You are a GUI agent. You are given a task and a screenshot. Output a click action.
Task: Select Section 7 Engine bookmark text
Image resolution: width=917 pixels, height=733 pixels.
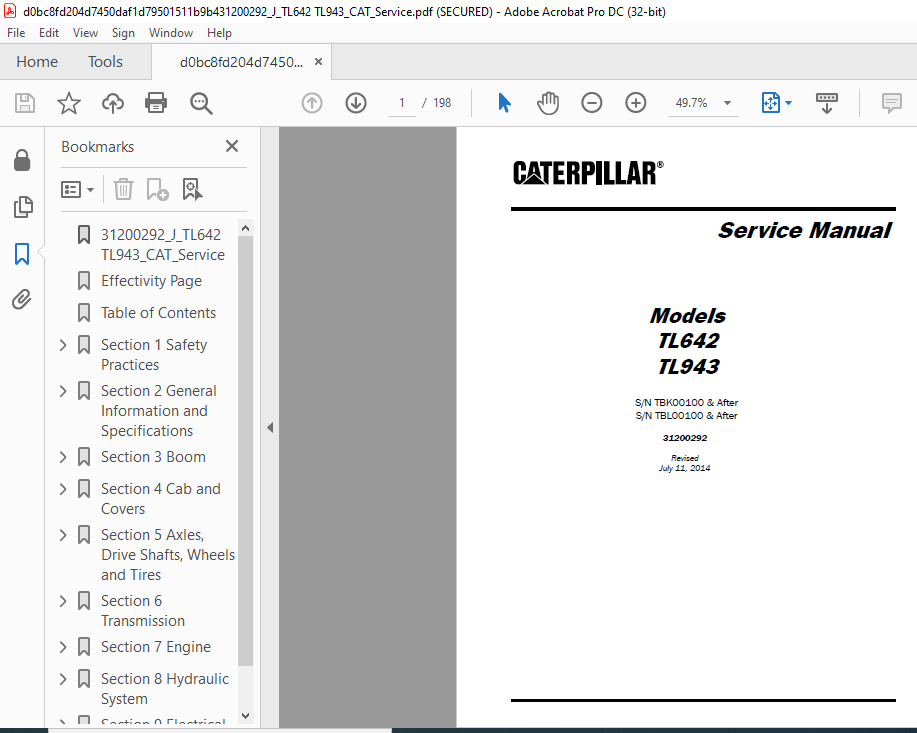click(156, 647)
